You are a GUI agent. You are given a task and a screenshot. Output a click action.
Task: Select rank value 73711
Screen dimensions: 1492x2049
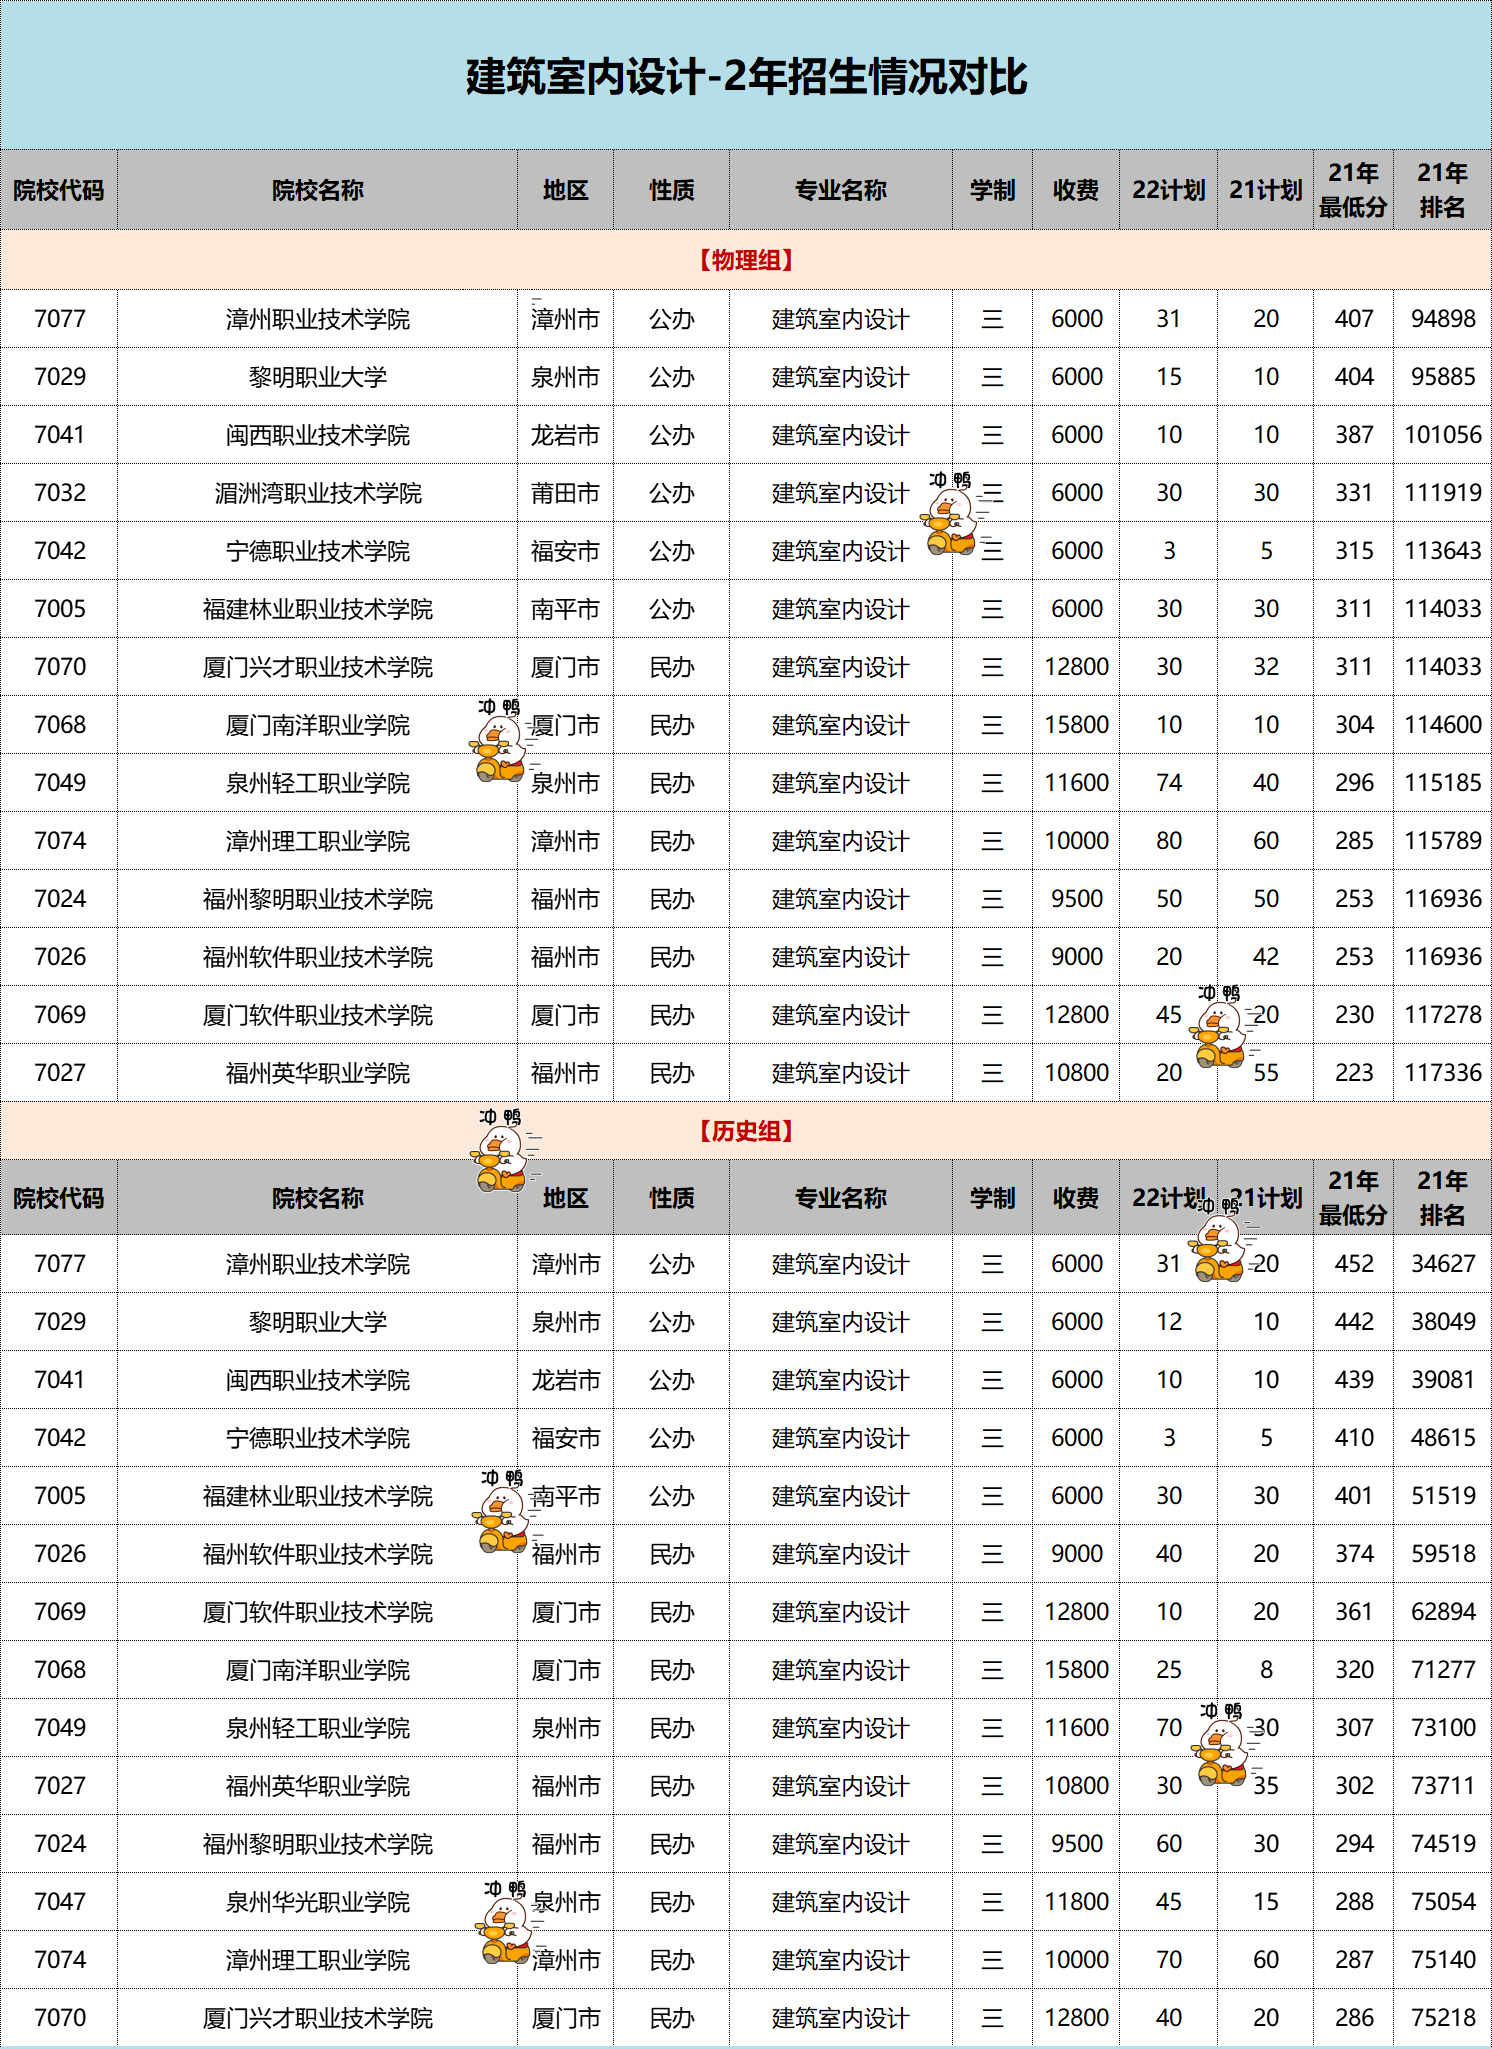pyautogui.click(x=1443, y=1786)
